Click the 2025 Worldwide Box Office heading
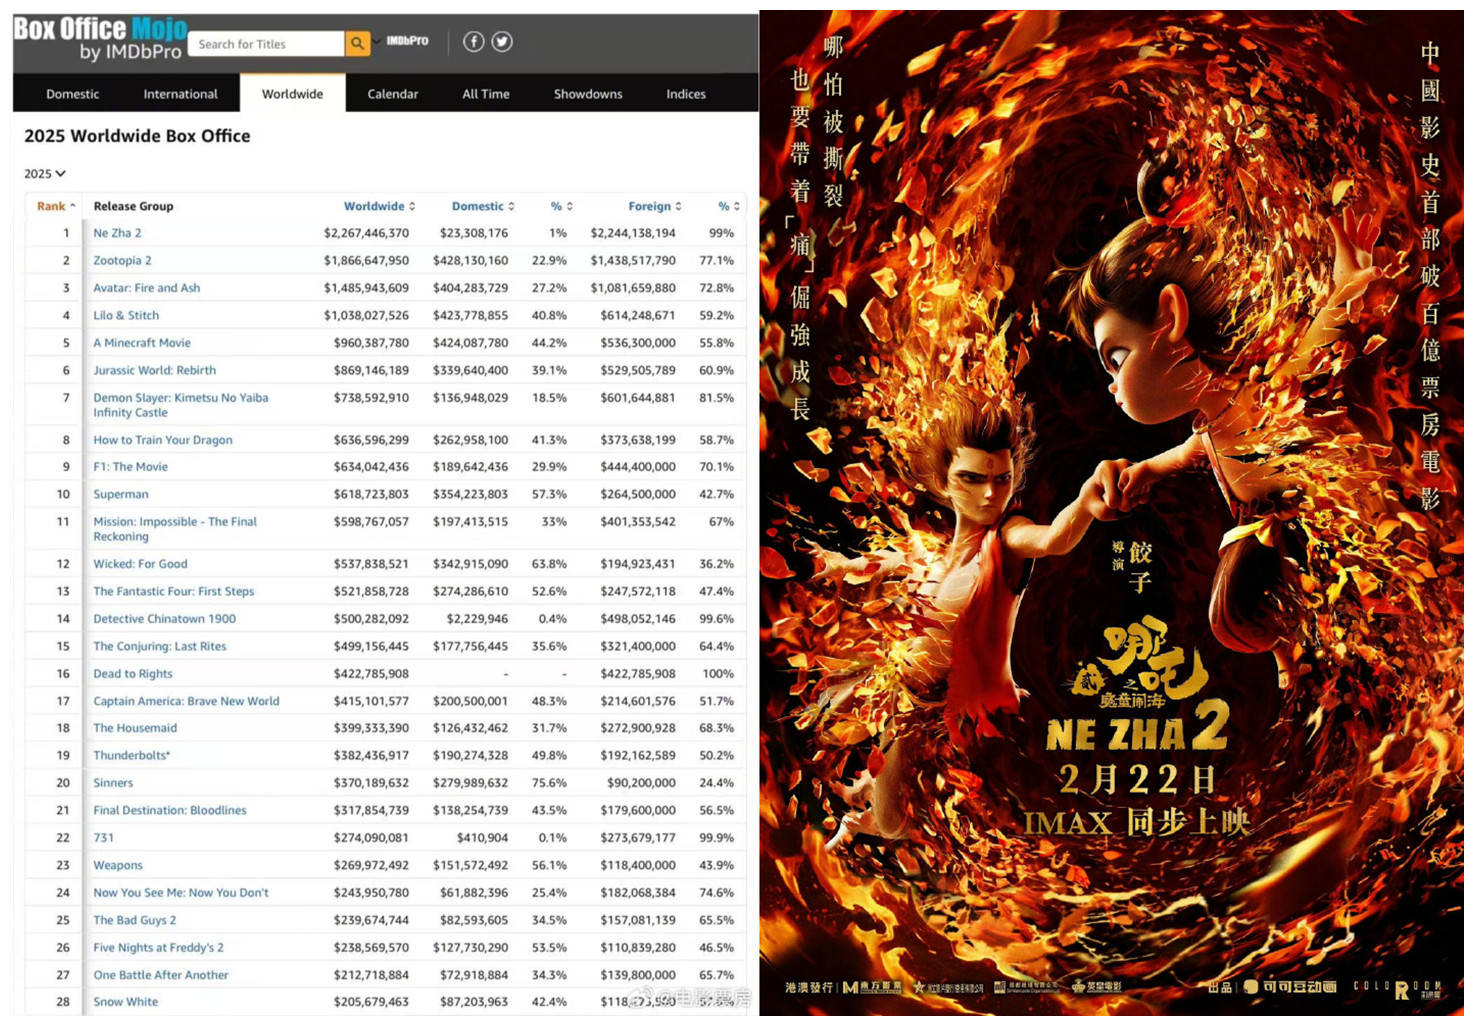The height and width of the screenshot is (1026, 1474). (x=137, y=136)
